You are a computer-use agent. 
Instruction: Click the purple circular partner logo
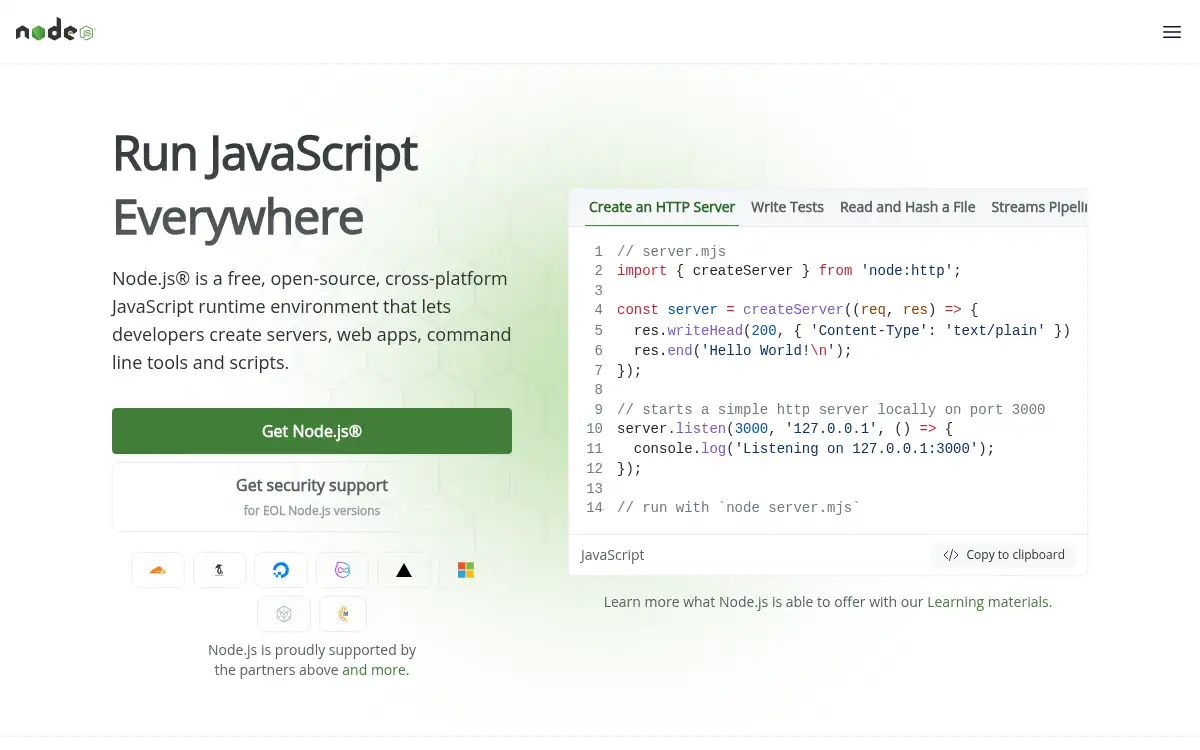click(342, 570)
